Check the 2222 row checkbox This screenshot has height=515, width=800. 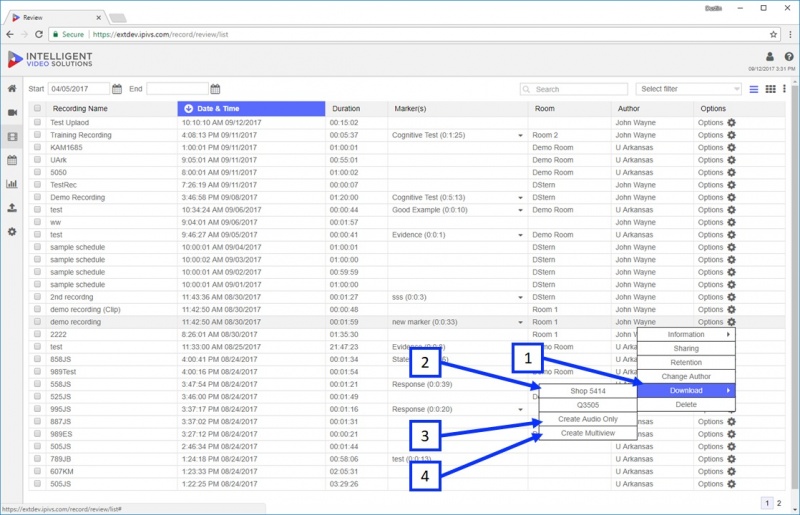[37, 334]
